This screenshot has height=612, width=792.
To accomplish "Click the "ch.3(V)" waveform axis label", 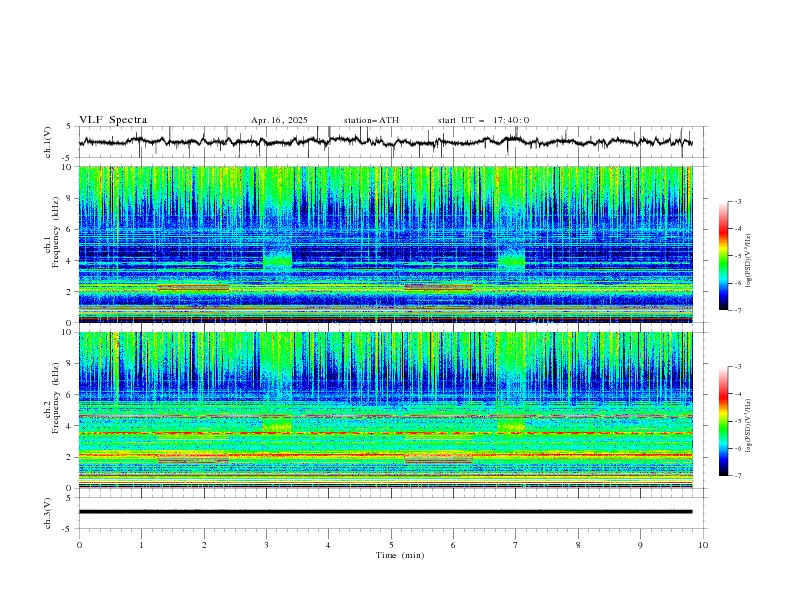I will point(48,513).
